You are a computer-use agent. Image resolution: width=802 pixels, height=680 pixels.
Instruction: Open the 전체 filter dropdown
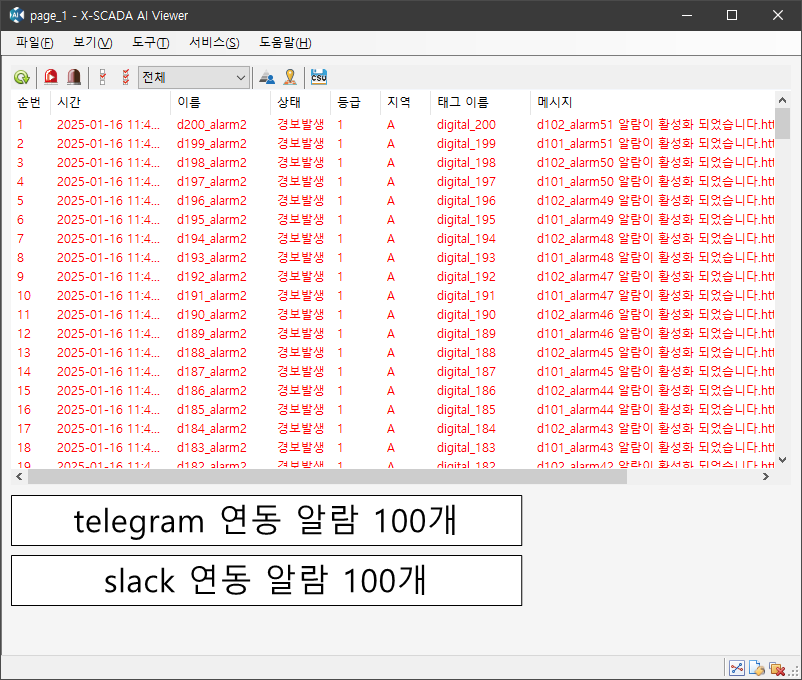coord(194,78)
